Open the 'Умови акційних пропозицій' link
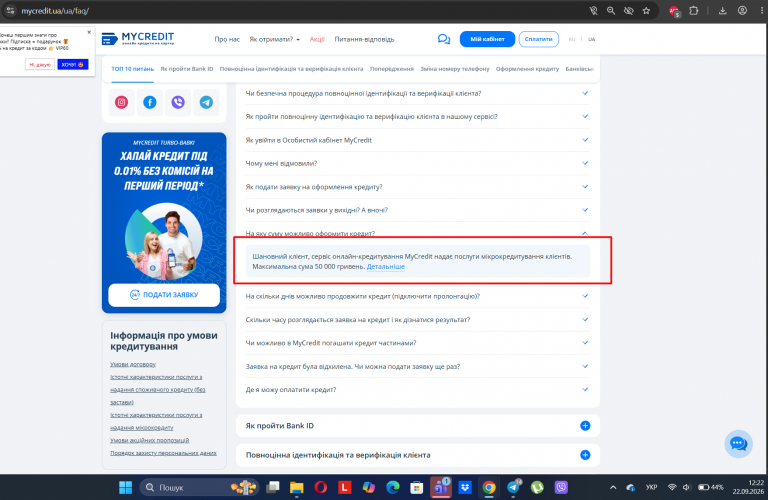The width and height of the screenshot is (768, 500). 149,440
